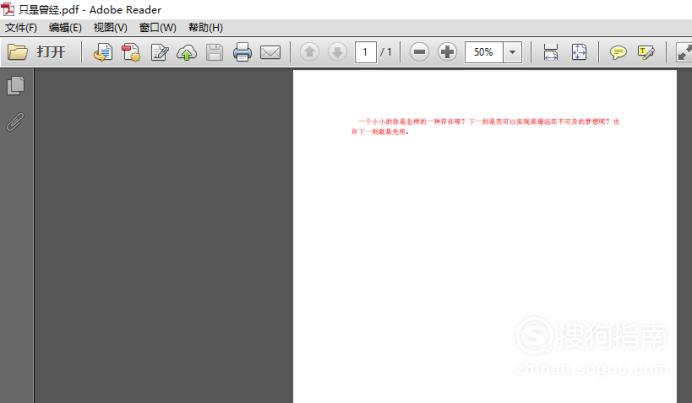Open the 窗口(W) menu
692x403 pixels.
click(158, 28)
